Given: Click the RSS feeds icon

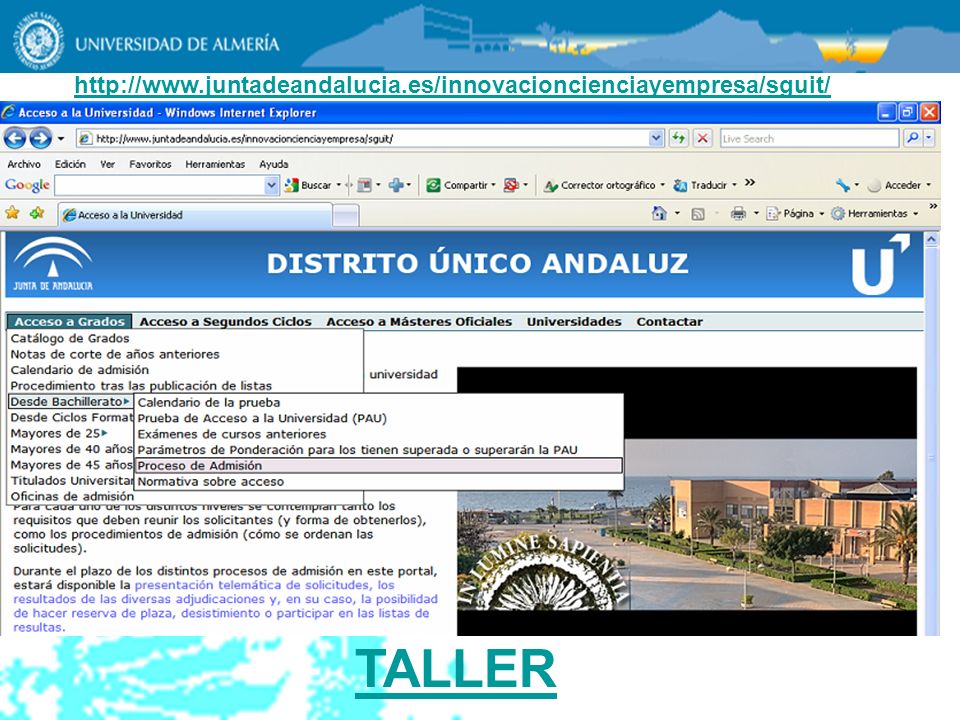Looking at the screenshot, I should click(697, 214).
